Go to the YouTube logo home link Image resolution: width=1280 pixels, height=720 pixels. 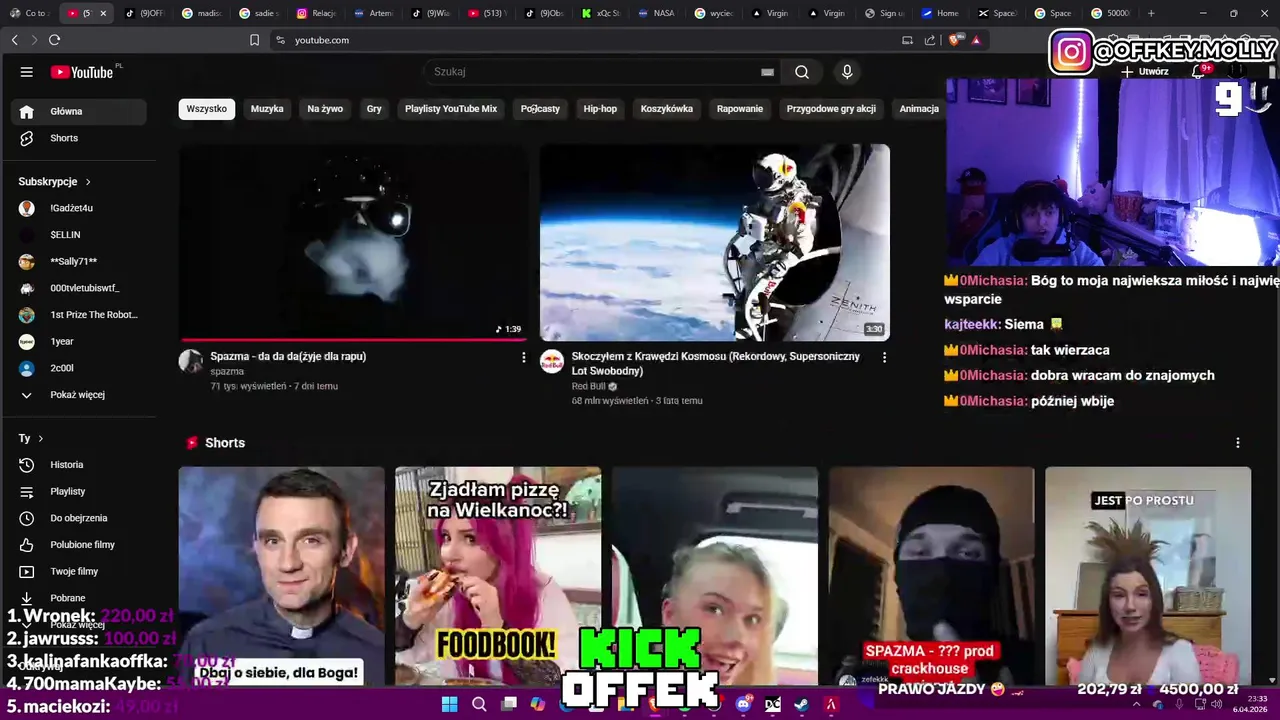pos(82,72)
